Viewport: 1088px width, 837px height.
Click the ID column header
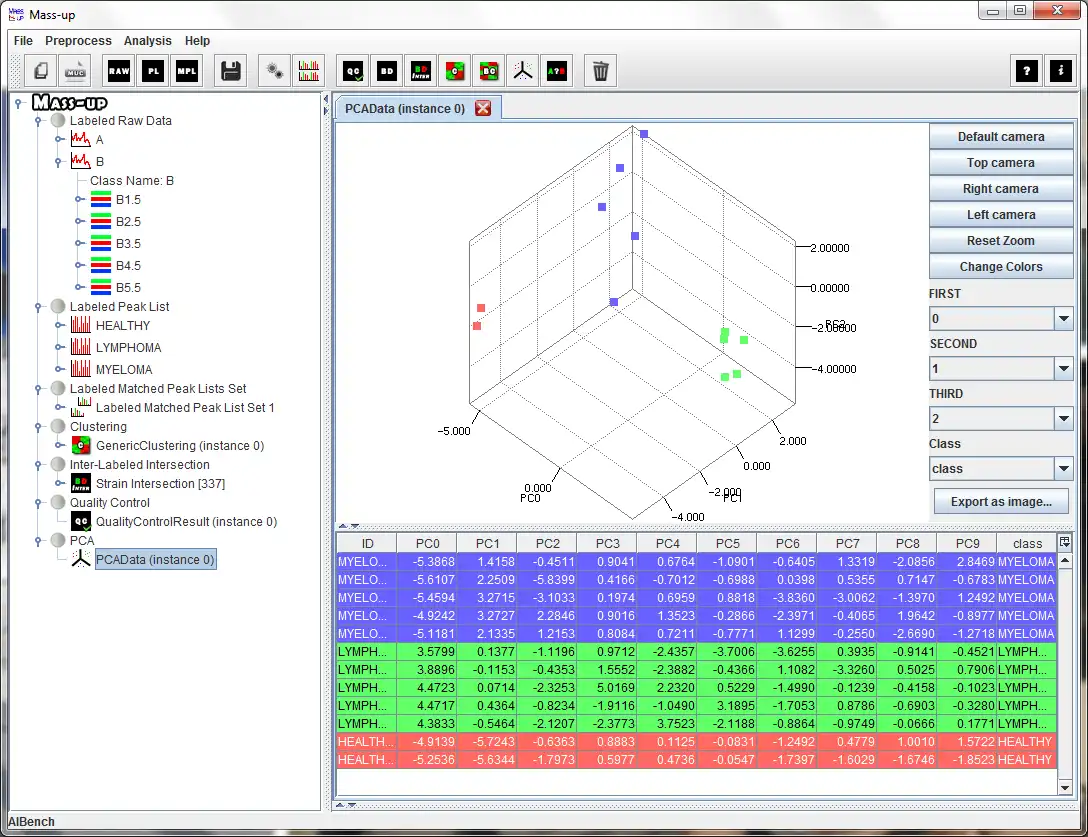click(x=367, y=543)
